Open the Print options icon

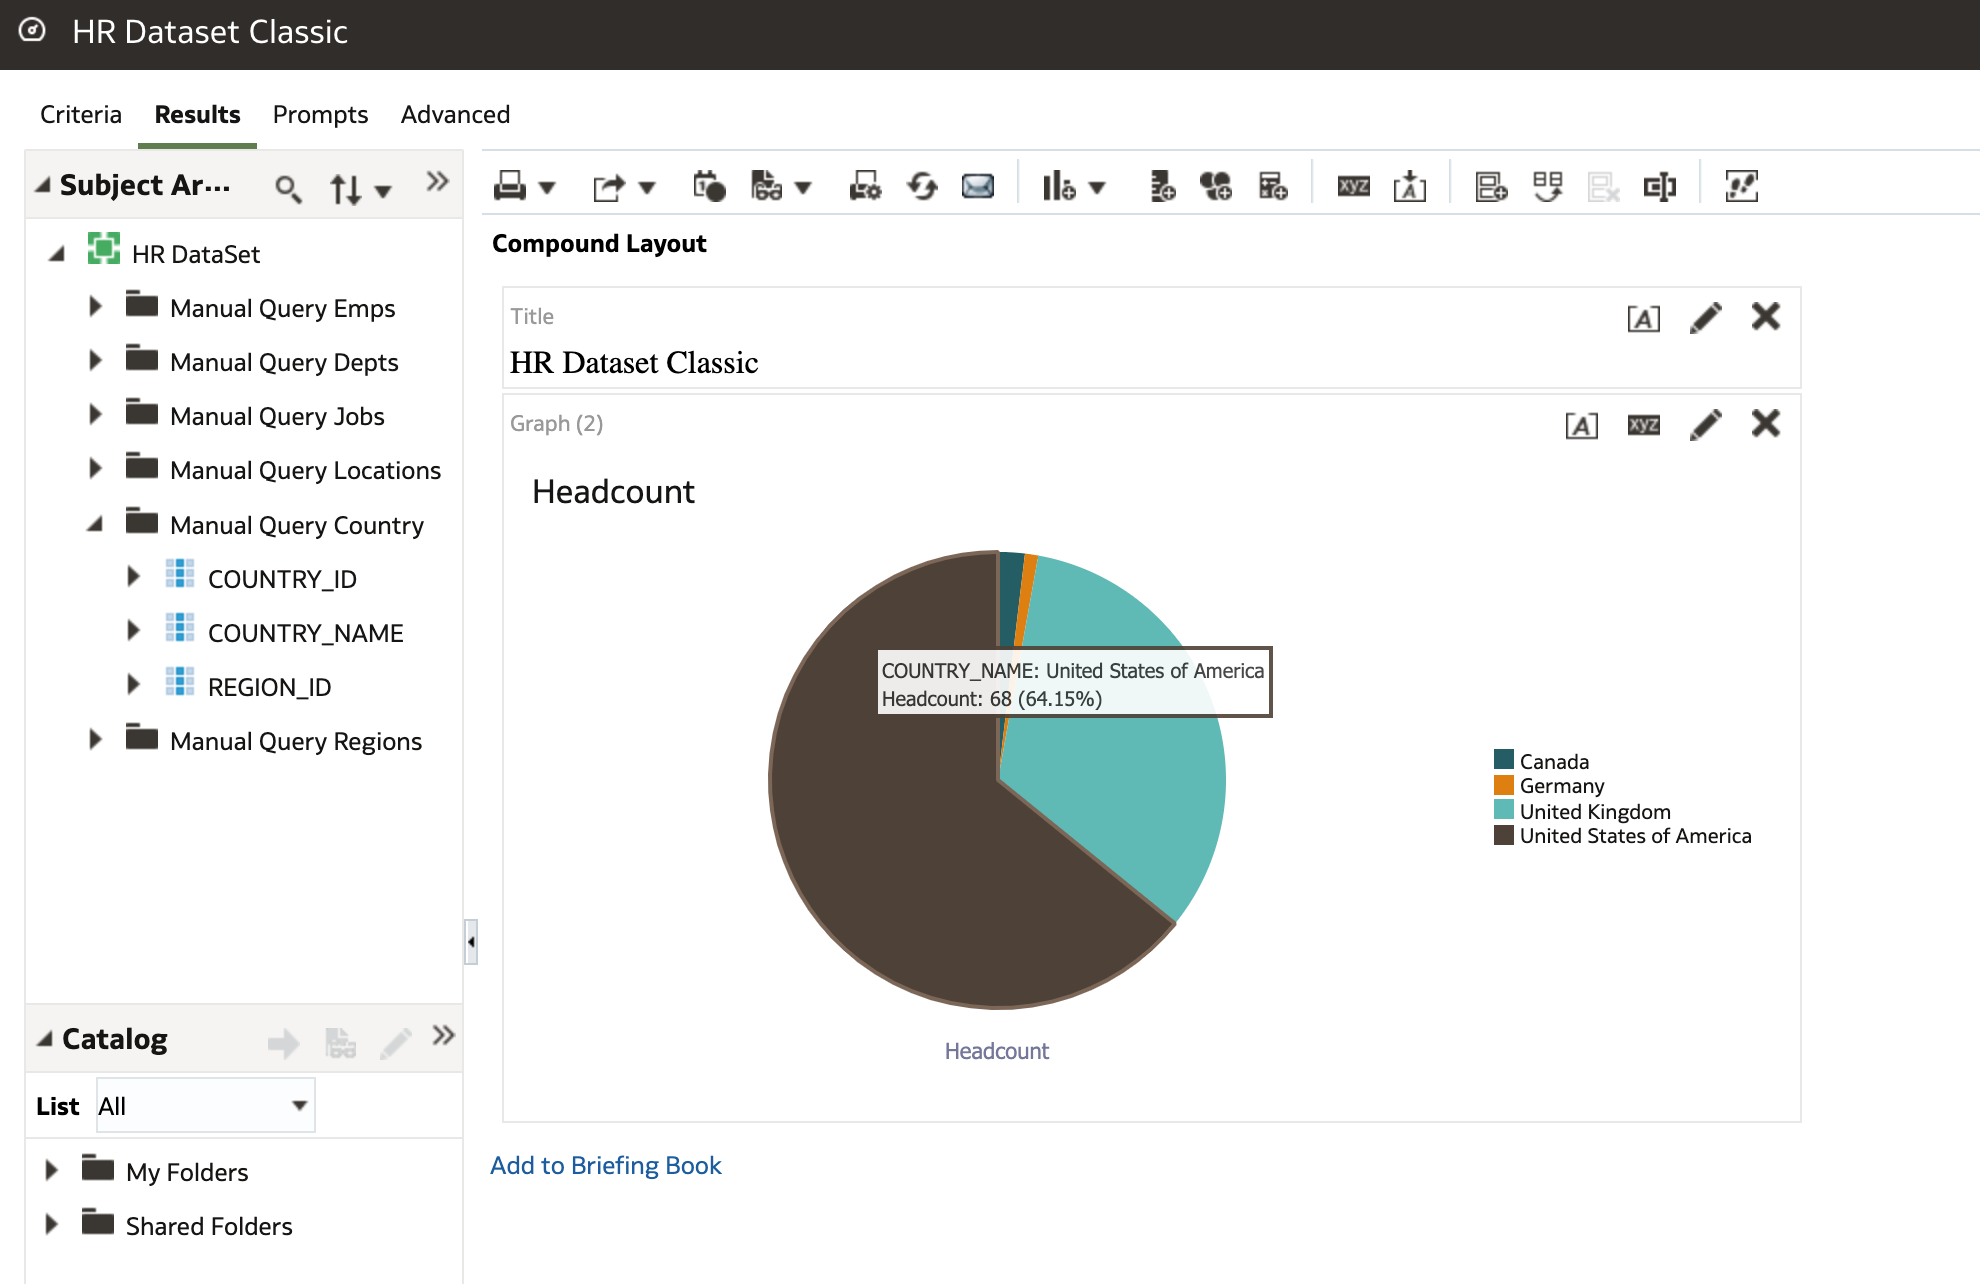512,186
